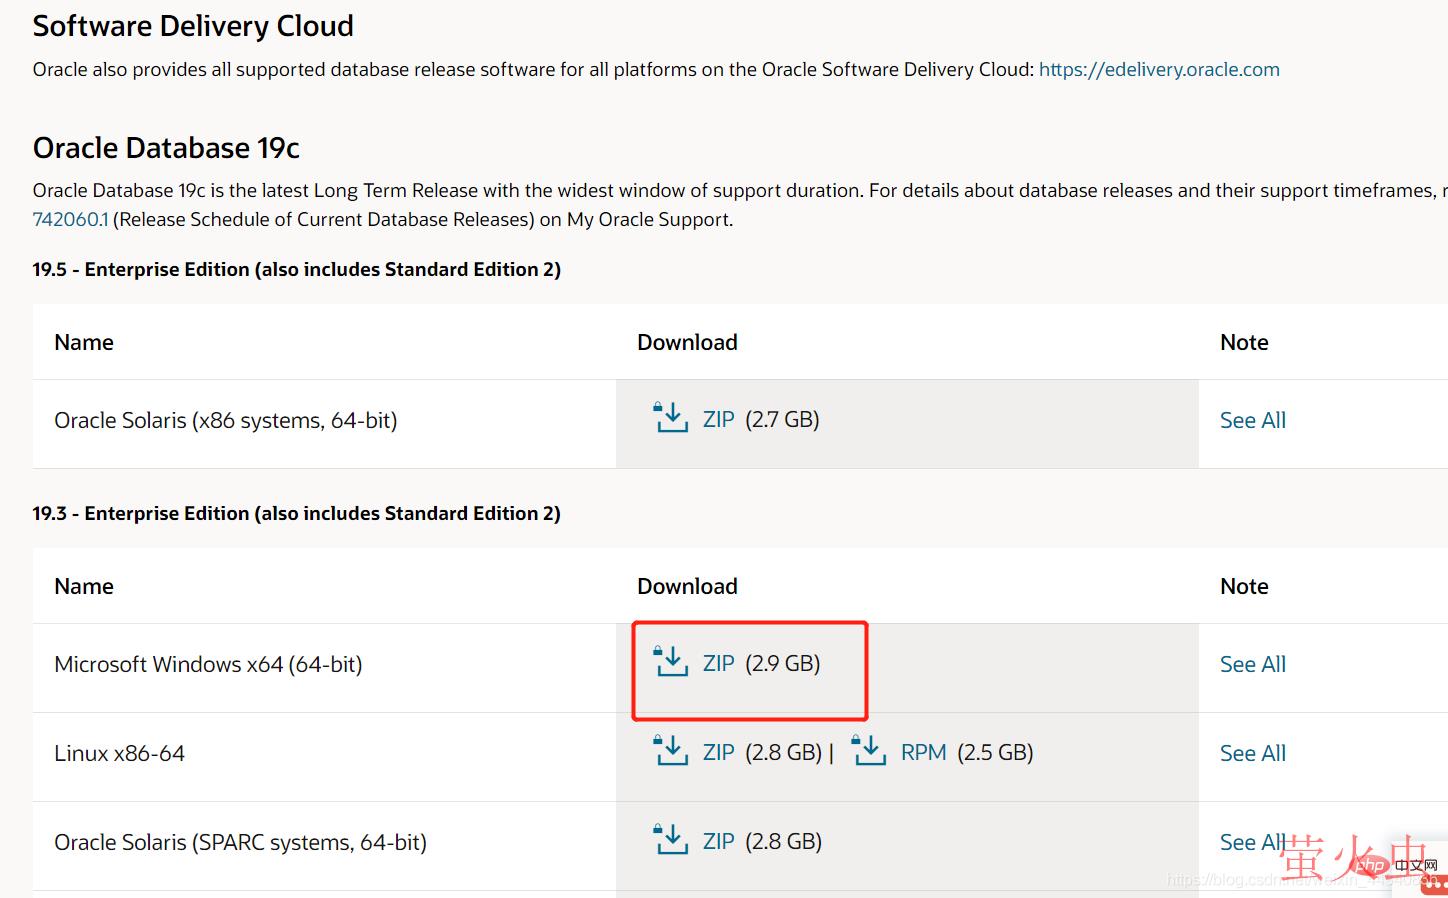
Task: Open See All for Microsoft Windows x64
Action: pyautogui.click(x=1252, y=665)
